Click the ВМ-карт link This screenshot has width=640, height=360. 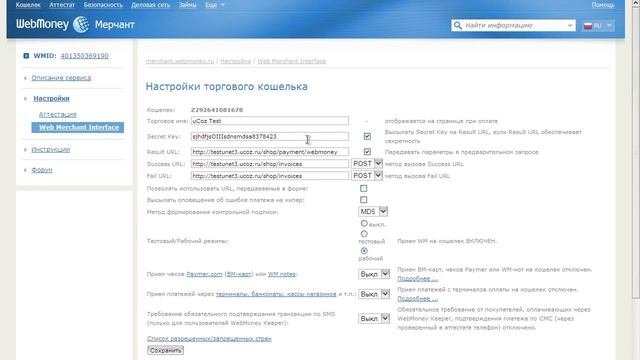point(239,274)
